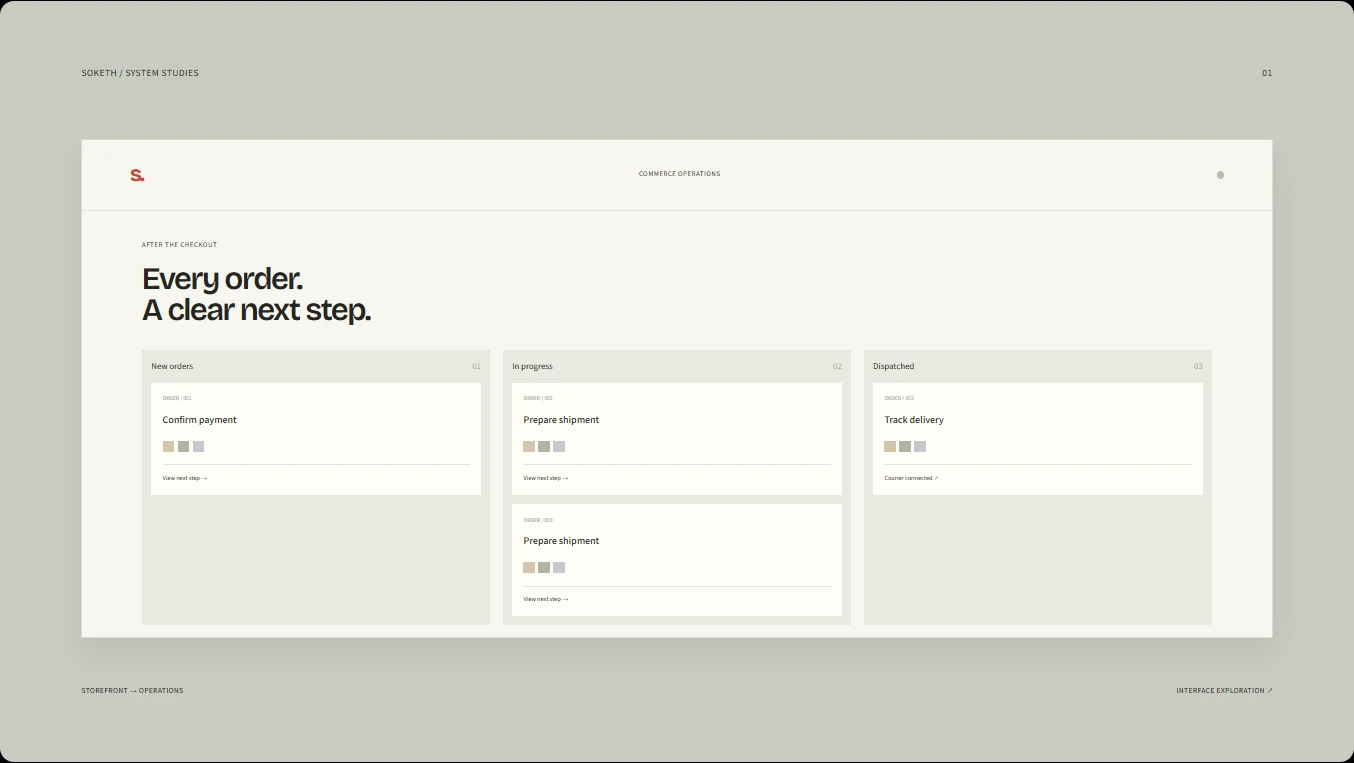
Task: Choose the tan swatch on Track delivery card
Action: tap(890, 447)
